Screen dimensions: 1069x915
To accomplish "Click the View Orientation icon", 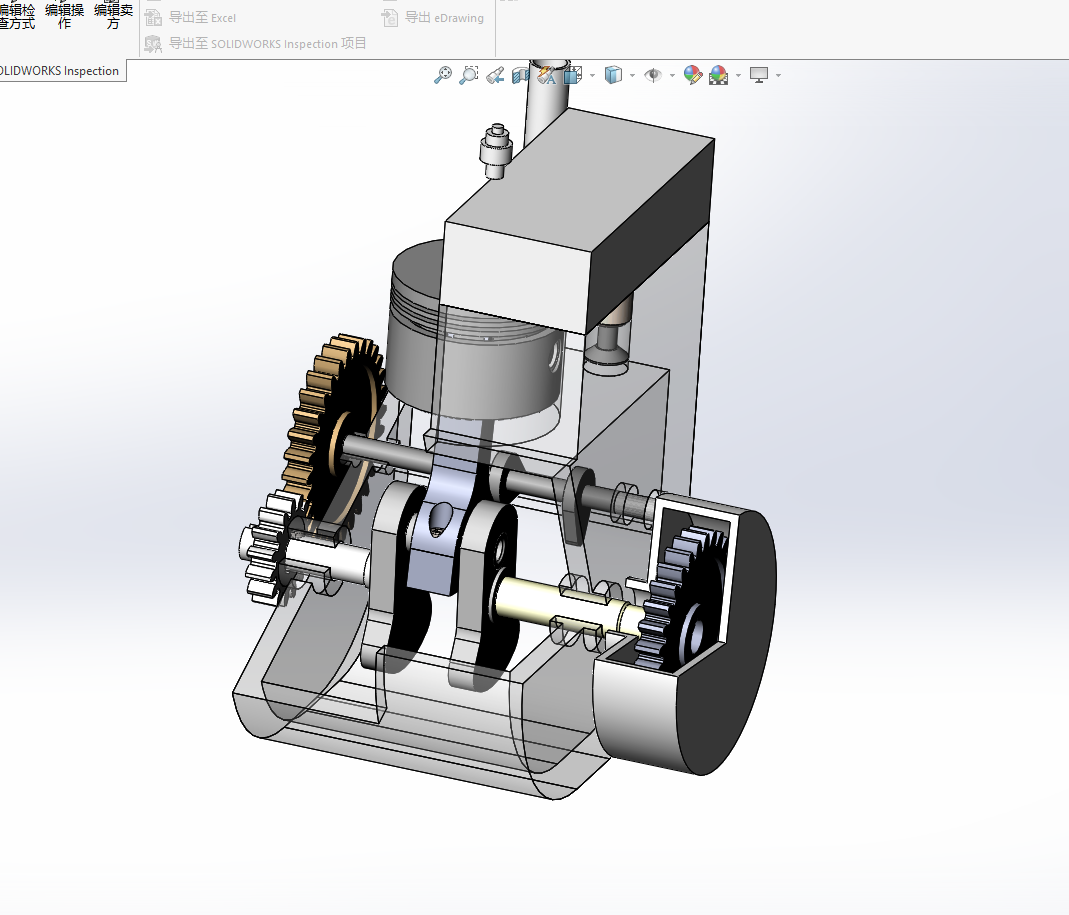I will pyautogui.click(x=573, y=75).
